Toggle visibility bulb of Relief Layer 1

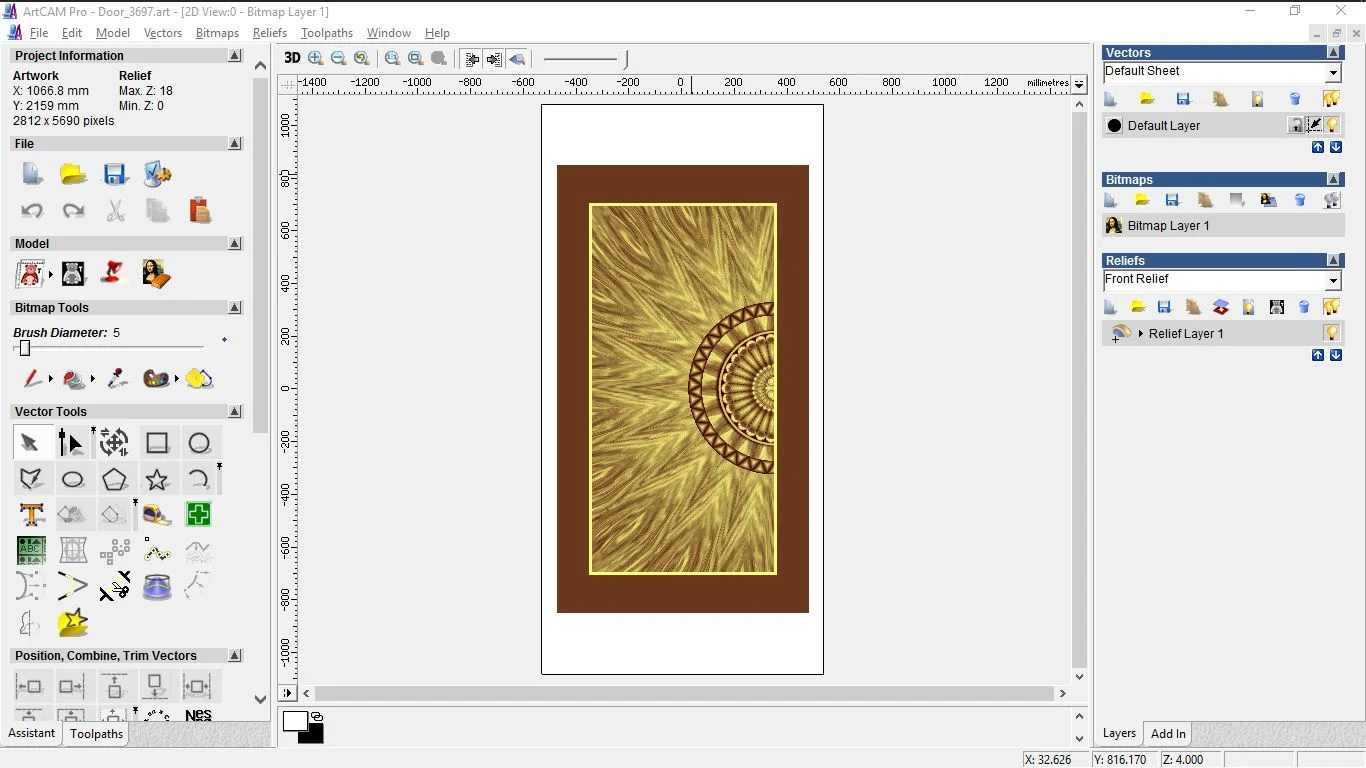(1332, 333)
